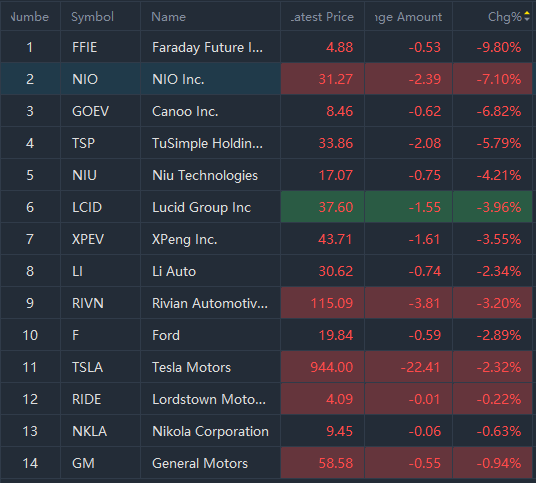This screenshot has width=536, height=483.
Task: Click the price 944.00 for Tesla
Action: [332, 367]
